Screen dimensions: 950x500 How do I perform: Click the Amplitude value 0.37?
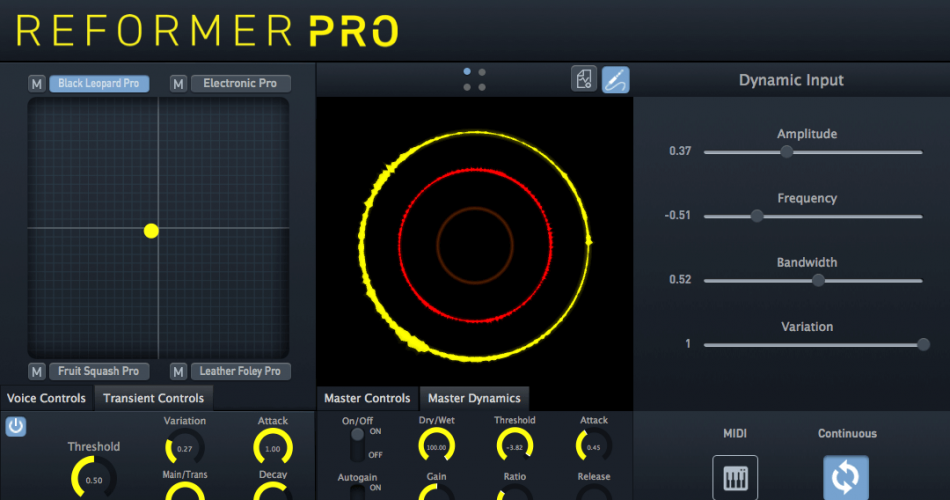tap(680, 151)
